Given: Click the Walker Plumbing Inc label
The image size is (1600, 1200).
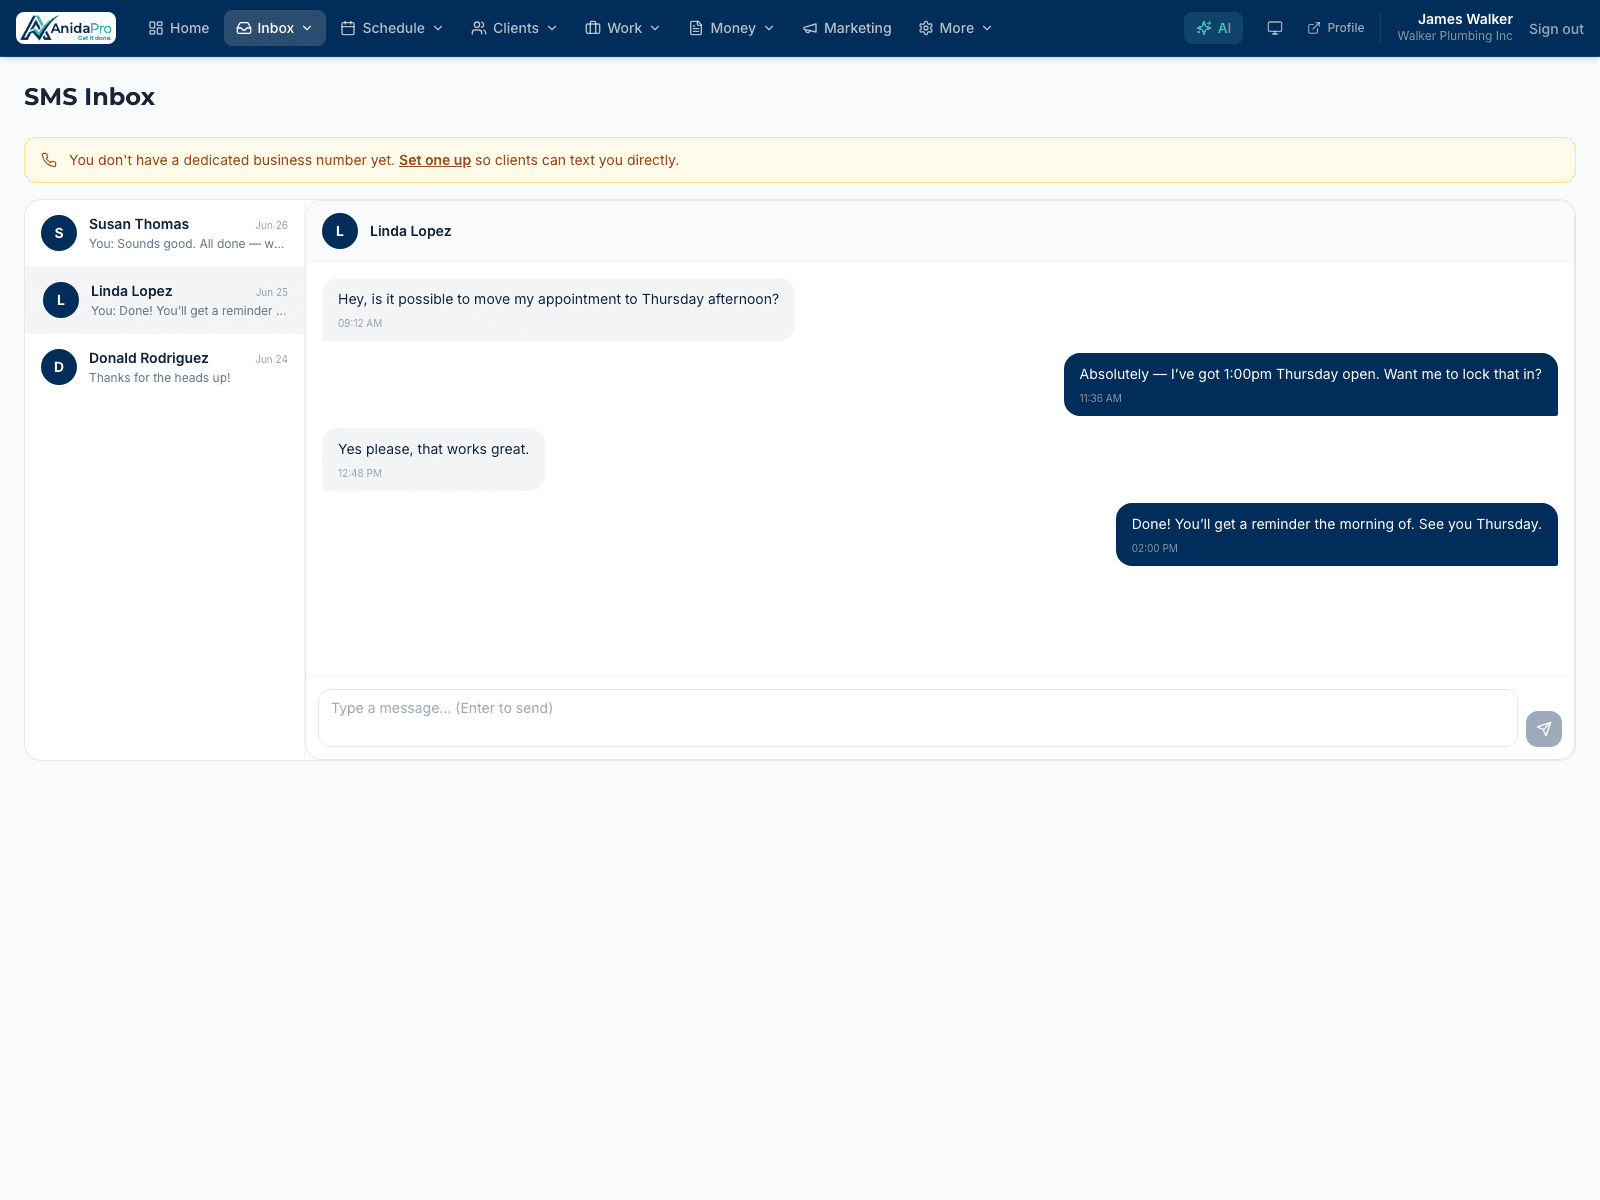Looking at the screenshot, I should point(1455,36).
